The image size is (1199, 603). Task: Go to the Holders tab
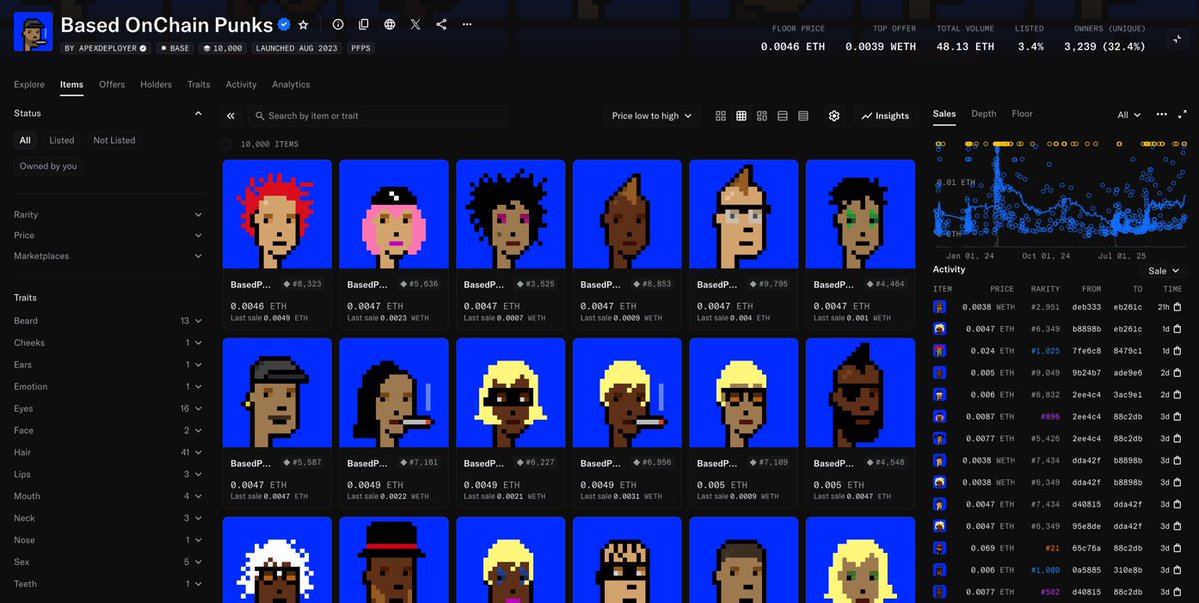click(156, 85)
